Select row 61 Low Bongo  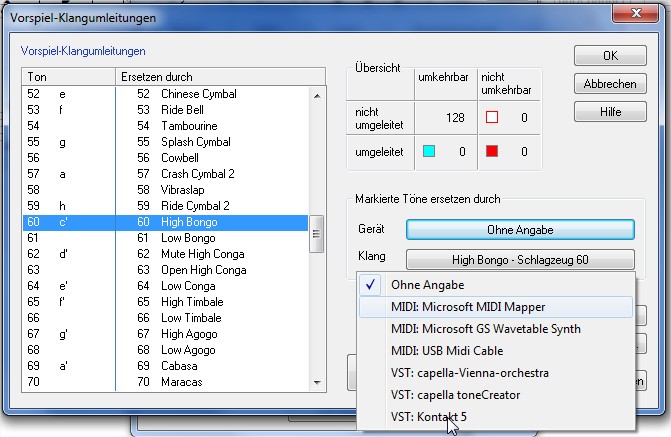point(165,238)
